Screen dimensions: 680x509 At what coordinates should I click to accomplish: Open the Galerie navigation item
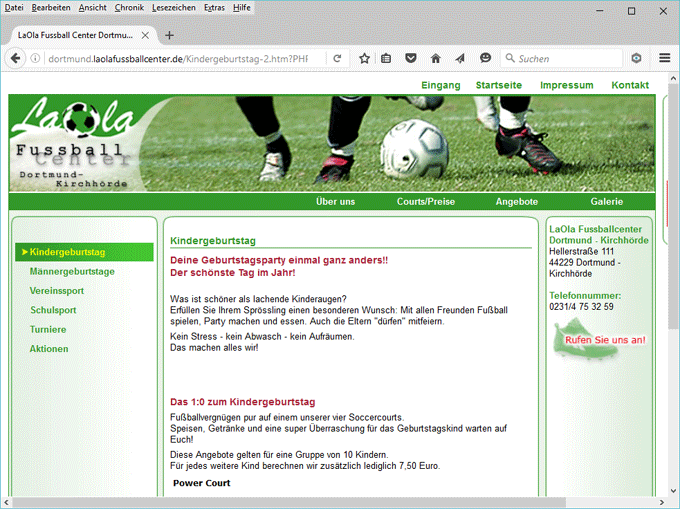607,202
